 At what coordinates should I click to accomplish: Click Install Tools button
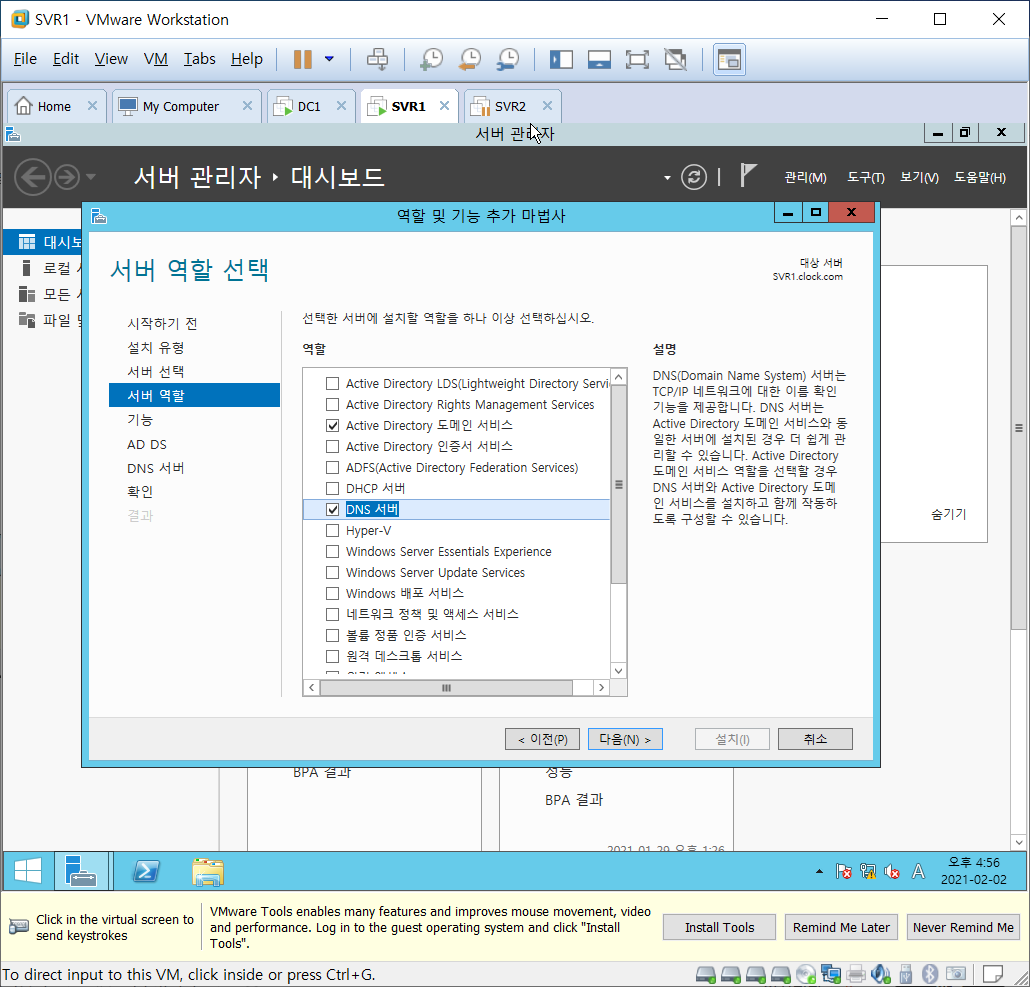click(x=719, y=927)
